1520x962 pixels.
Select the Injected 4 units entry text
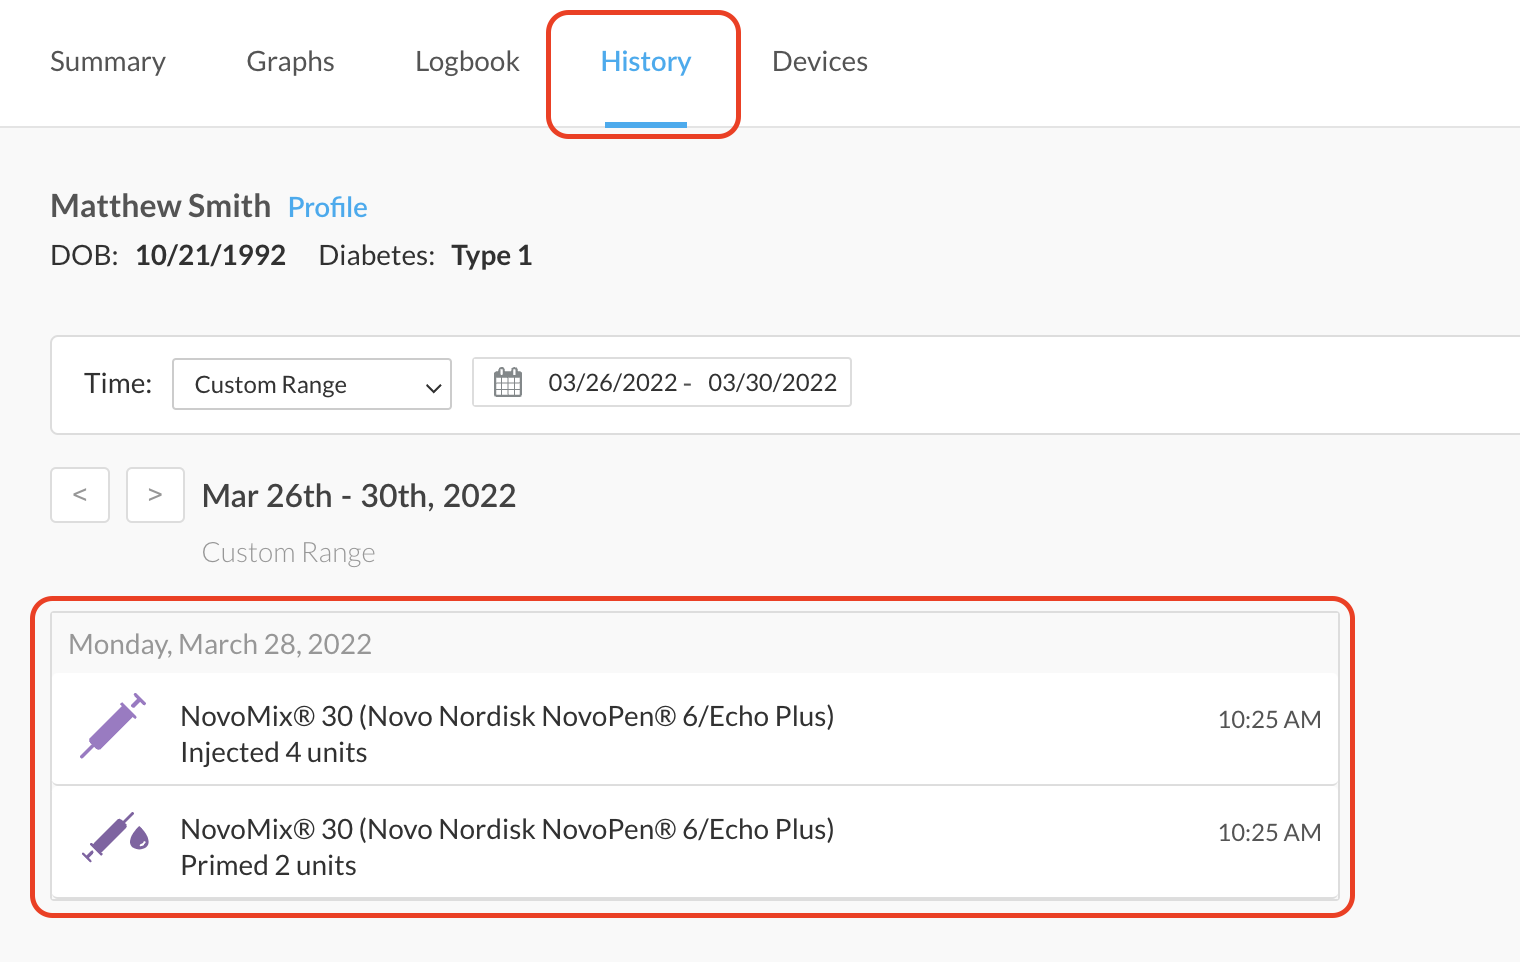pos(274,753)
